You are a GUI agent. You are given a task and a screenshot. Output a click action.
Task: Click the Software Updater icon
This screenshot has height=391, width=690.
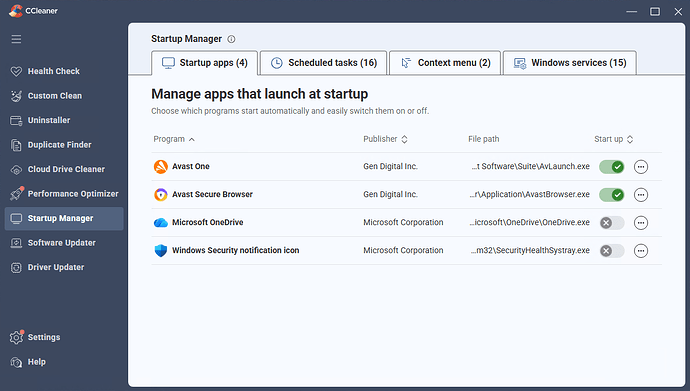[16, 243]
